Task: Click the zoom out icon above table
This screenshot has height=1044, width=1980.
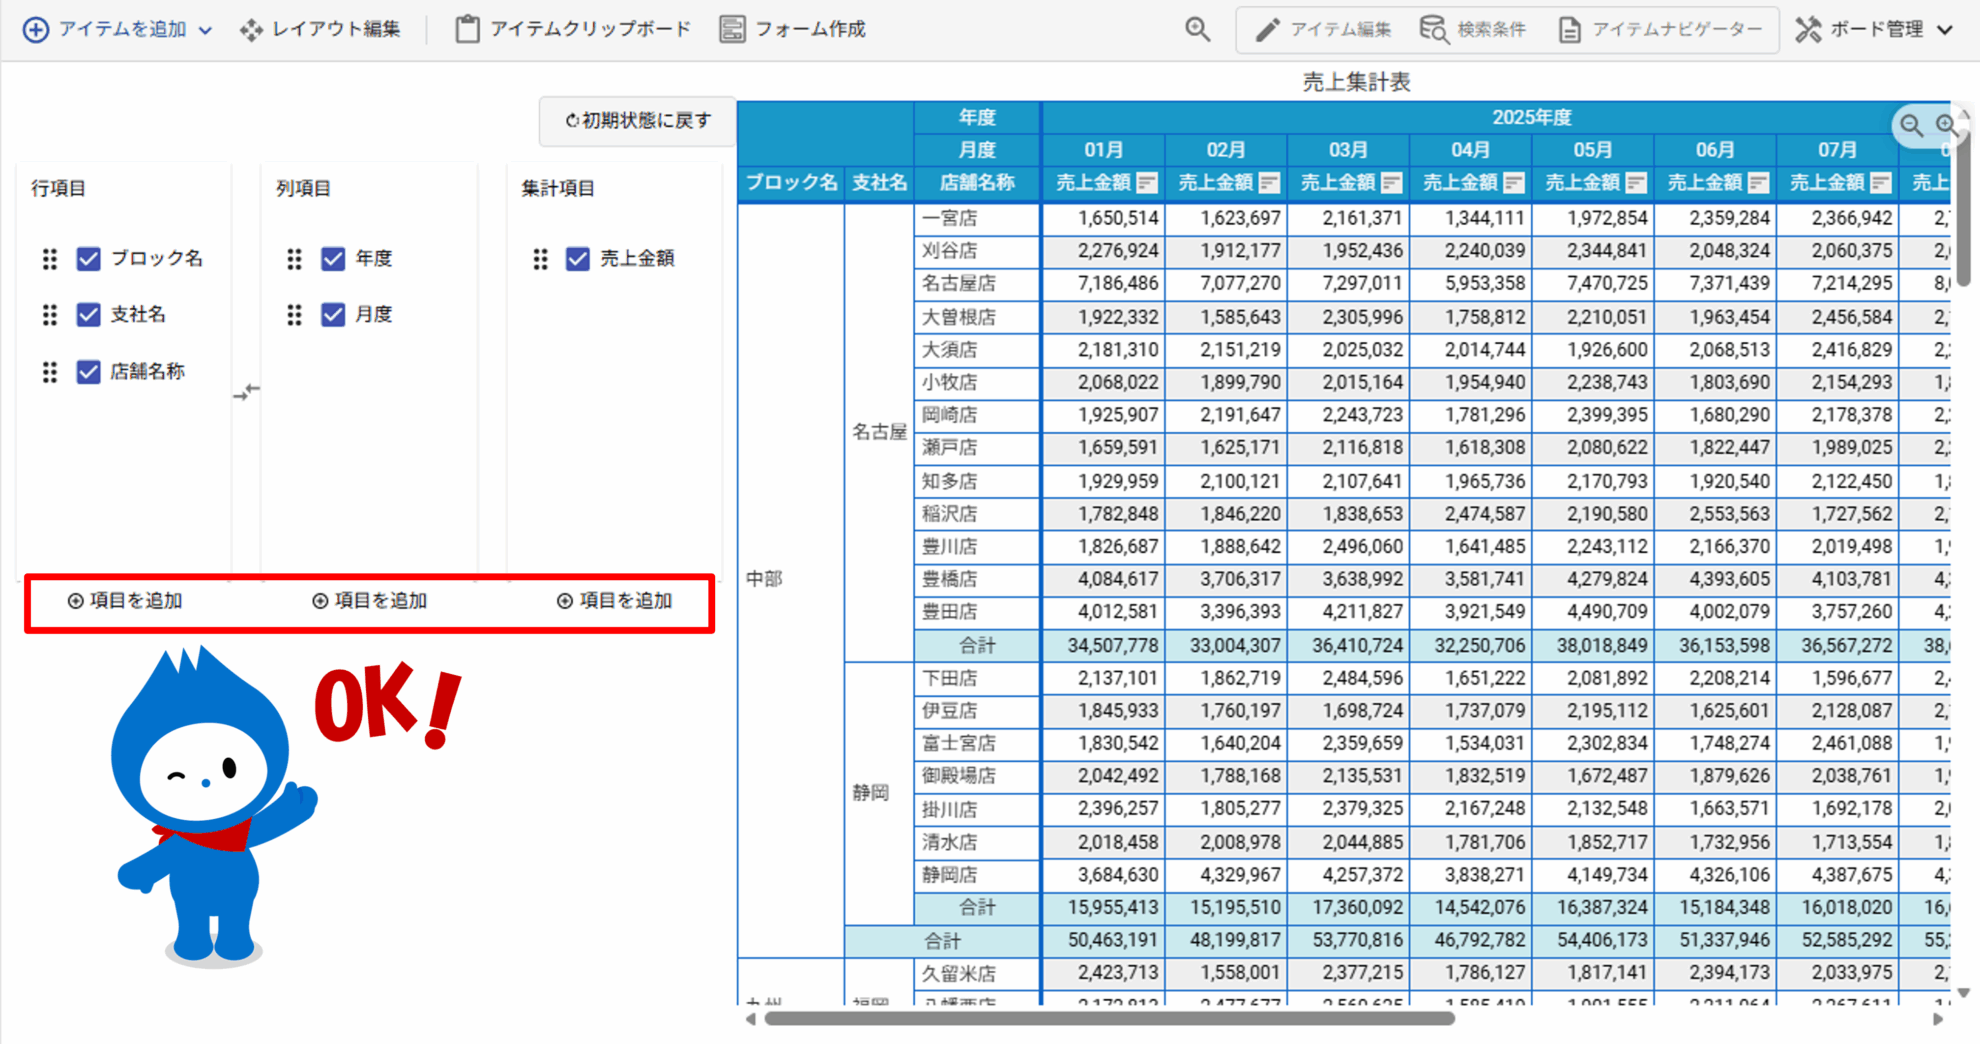Action: tap(1911, 126)
